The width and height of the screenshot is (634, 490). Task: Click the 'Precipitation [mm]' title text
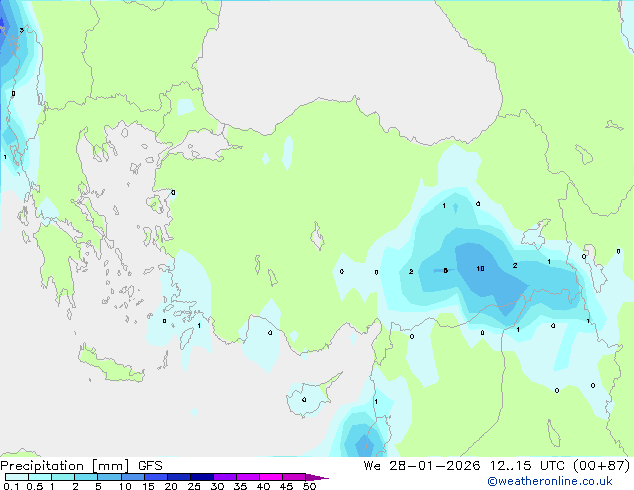click(x=65, y=466)
